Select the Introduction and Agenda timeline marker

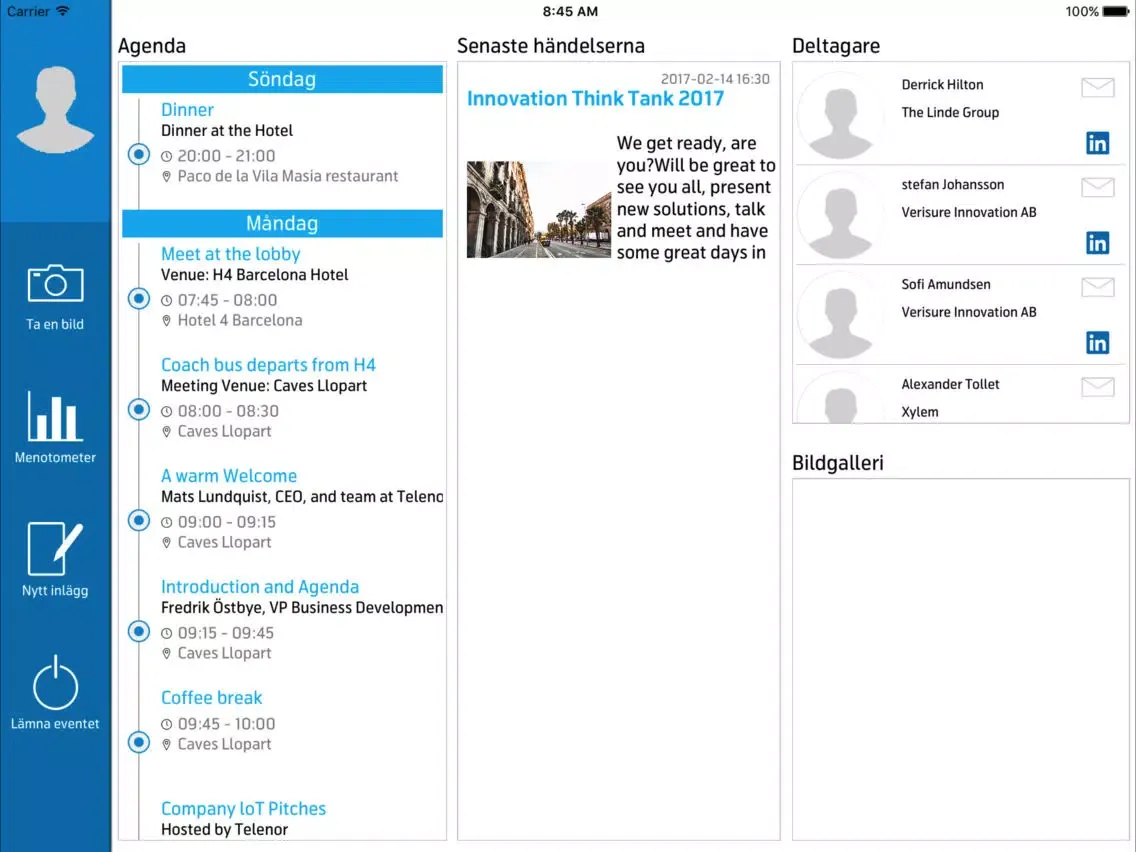pos(138,631)
